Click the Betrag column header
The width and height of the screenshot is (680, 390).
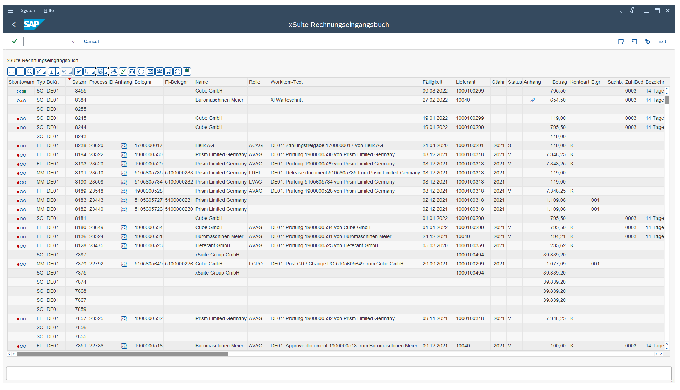point(554,82)
